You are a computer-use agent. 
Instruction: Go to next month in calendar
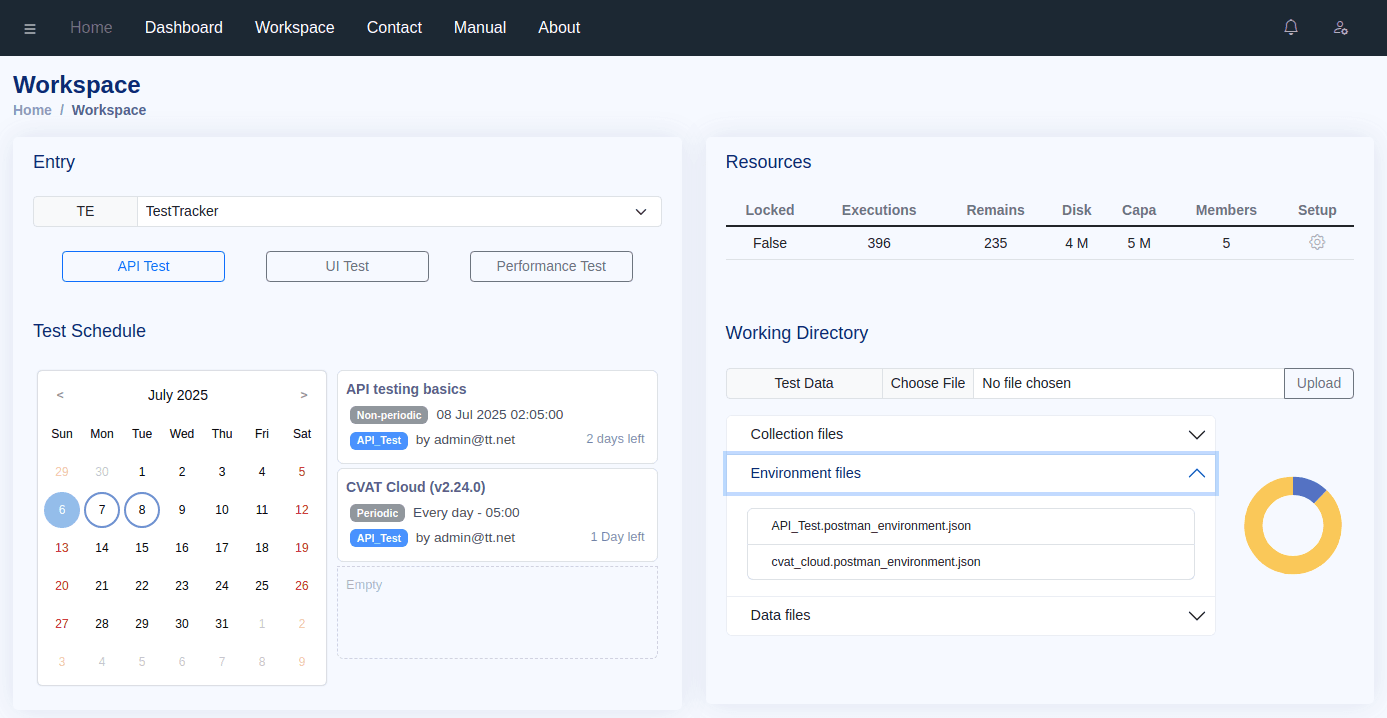[304, 395]
